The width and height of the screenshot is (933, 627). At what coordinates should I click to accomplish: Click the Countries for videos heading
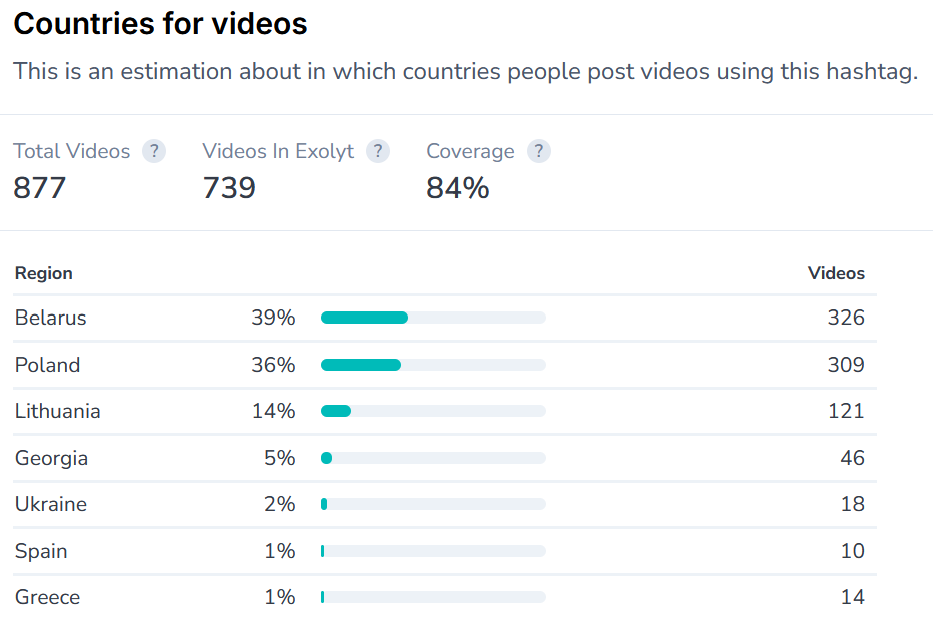point(160,24)
